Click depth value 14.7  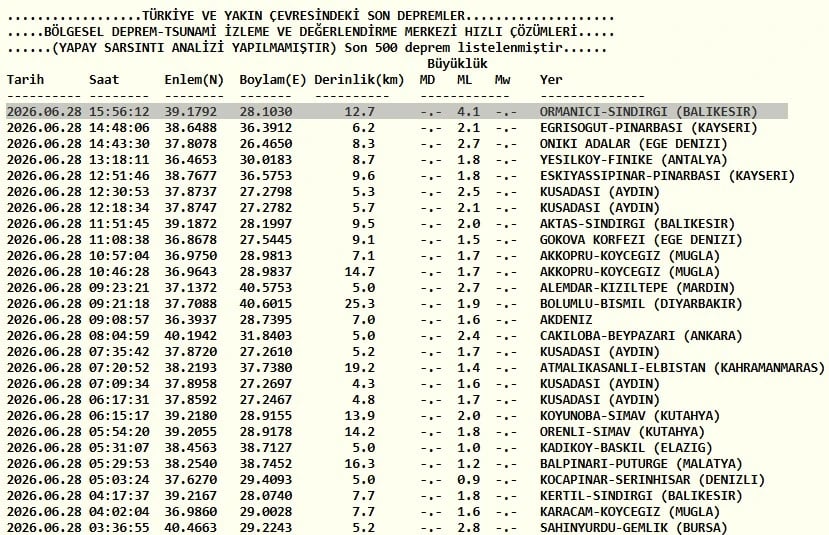(x=360, y=272)
